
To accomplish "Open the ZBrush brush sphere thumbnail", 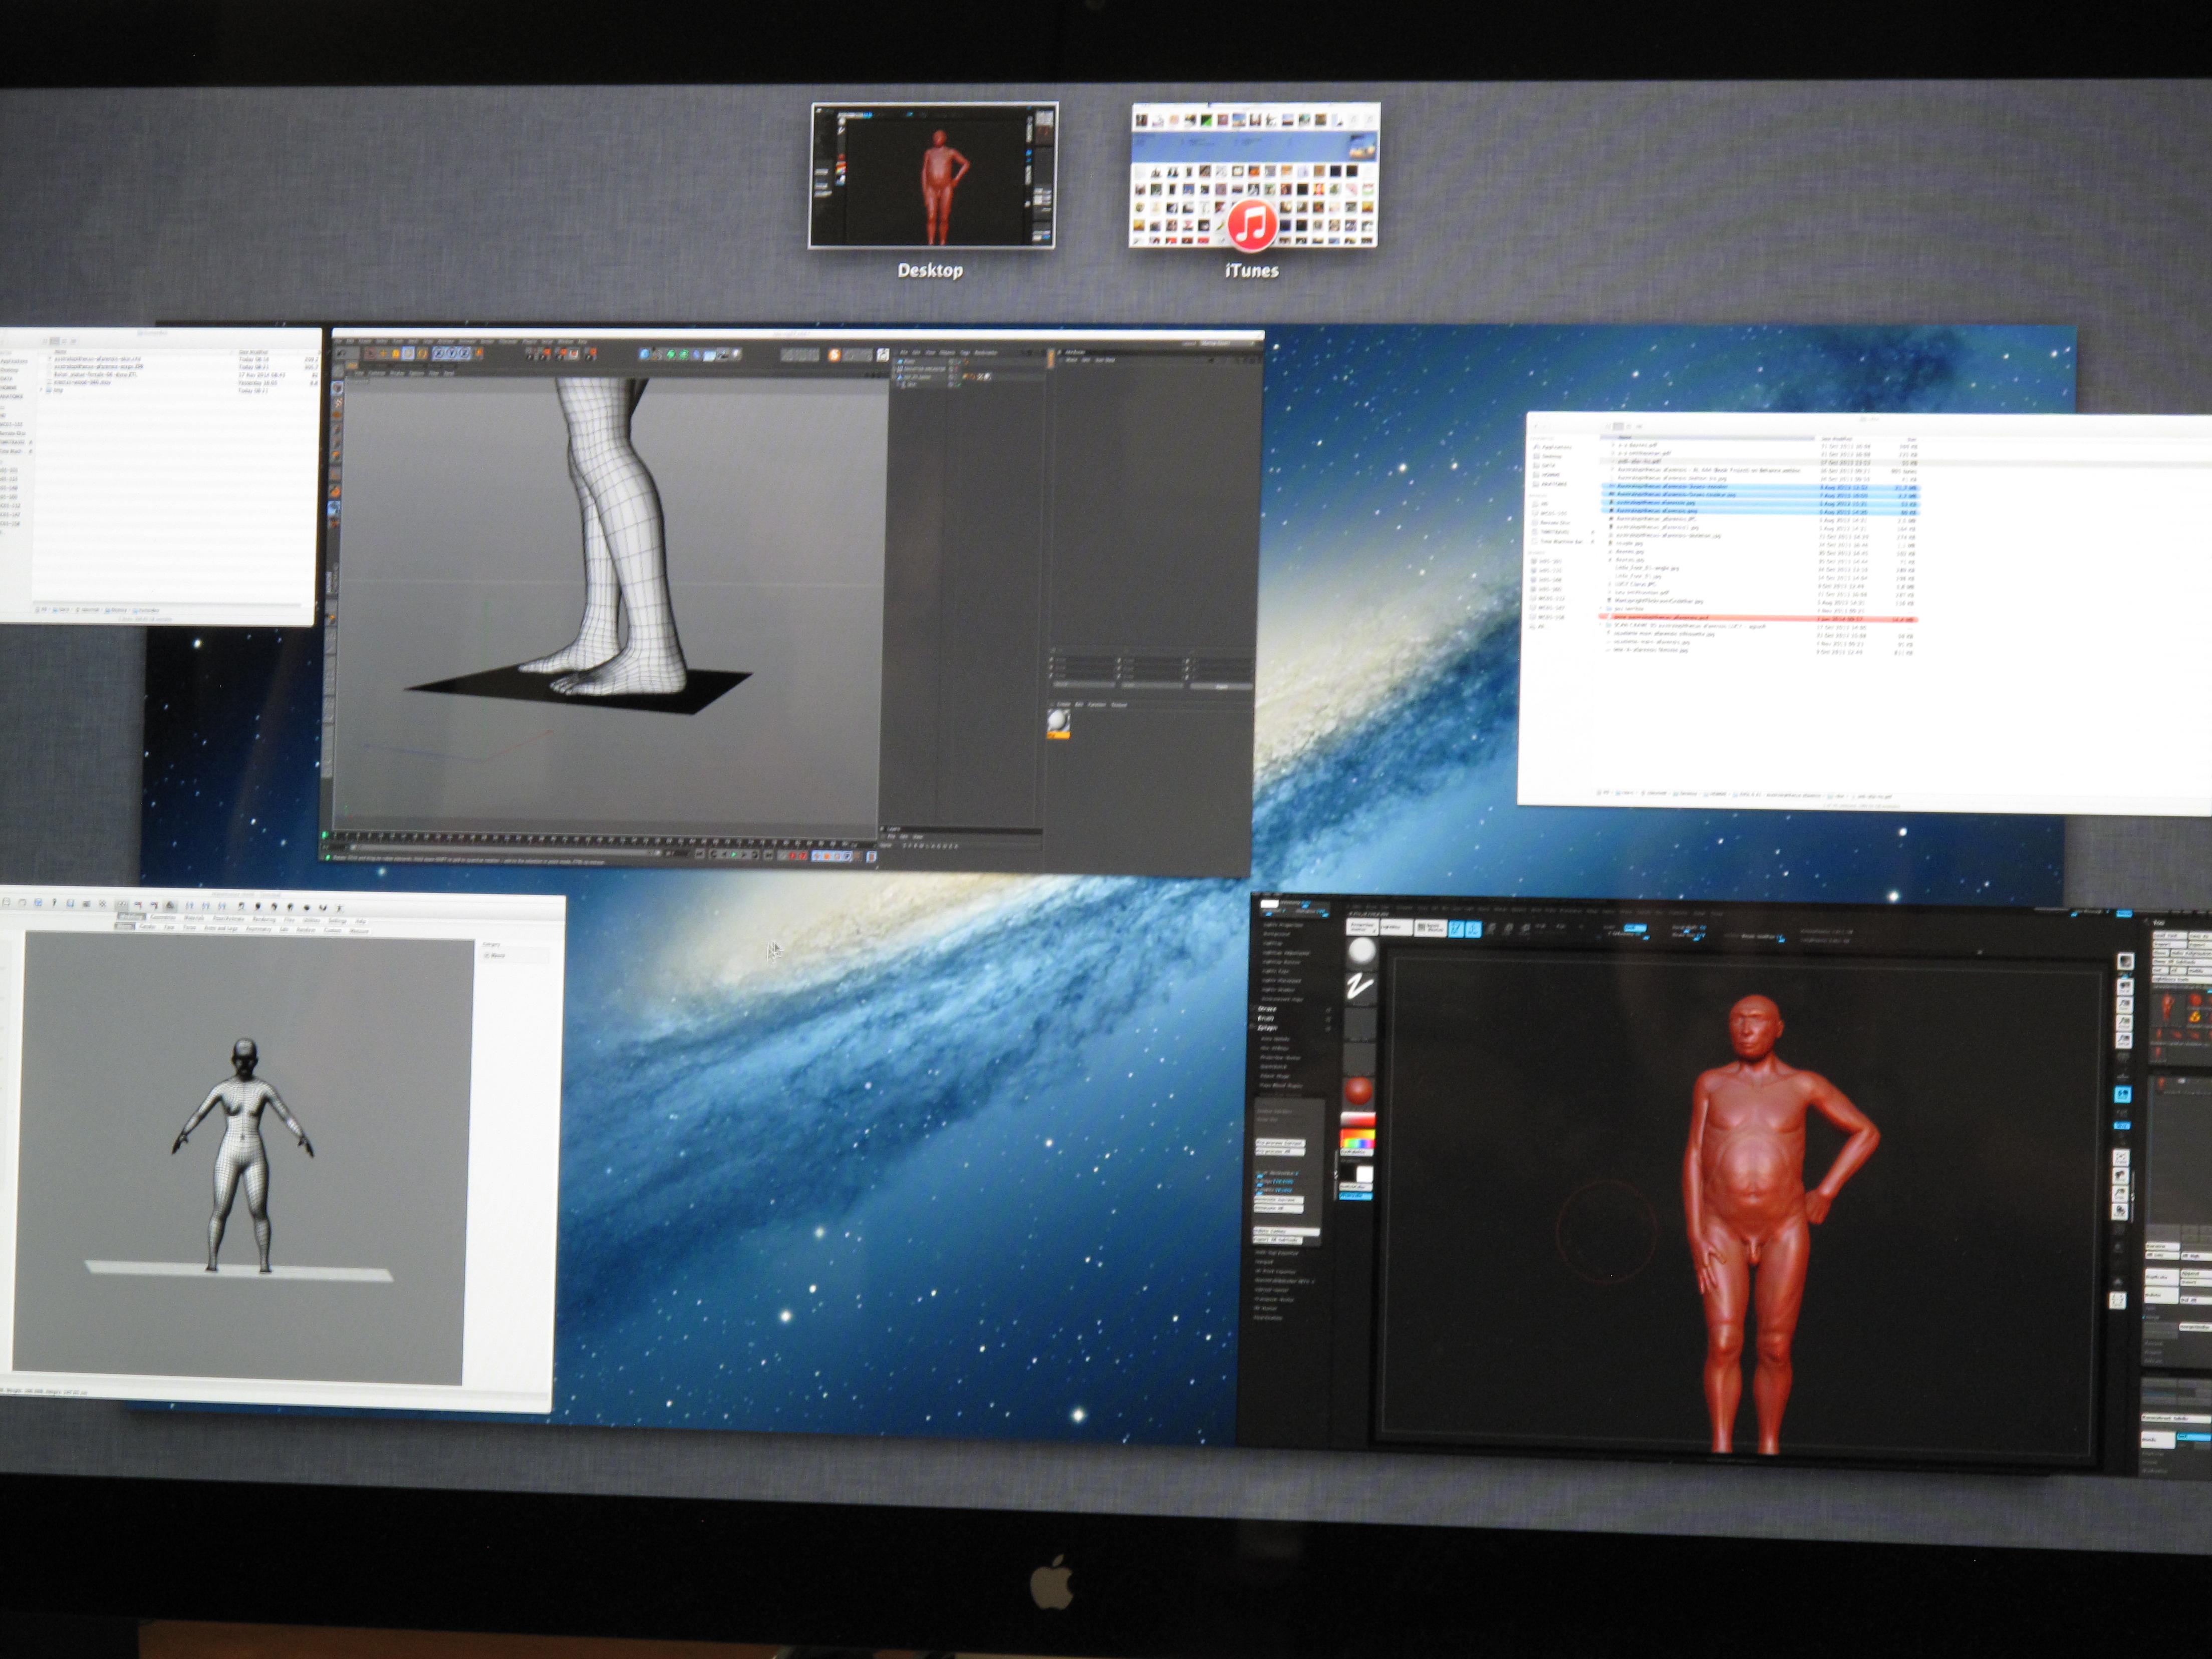I will (x=1362, y=951).
